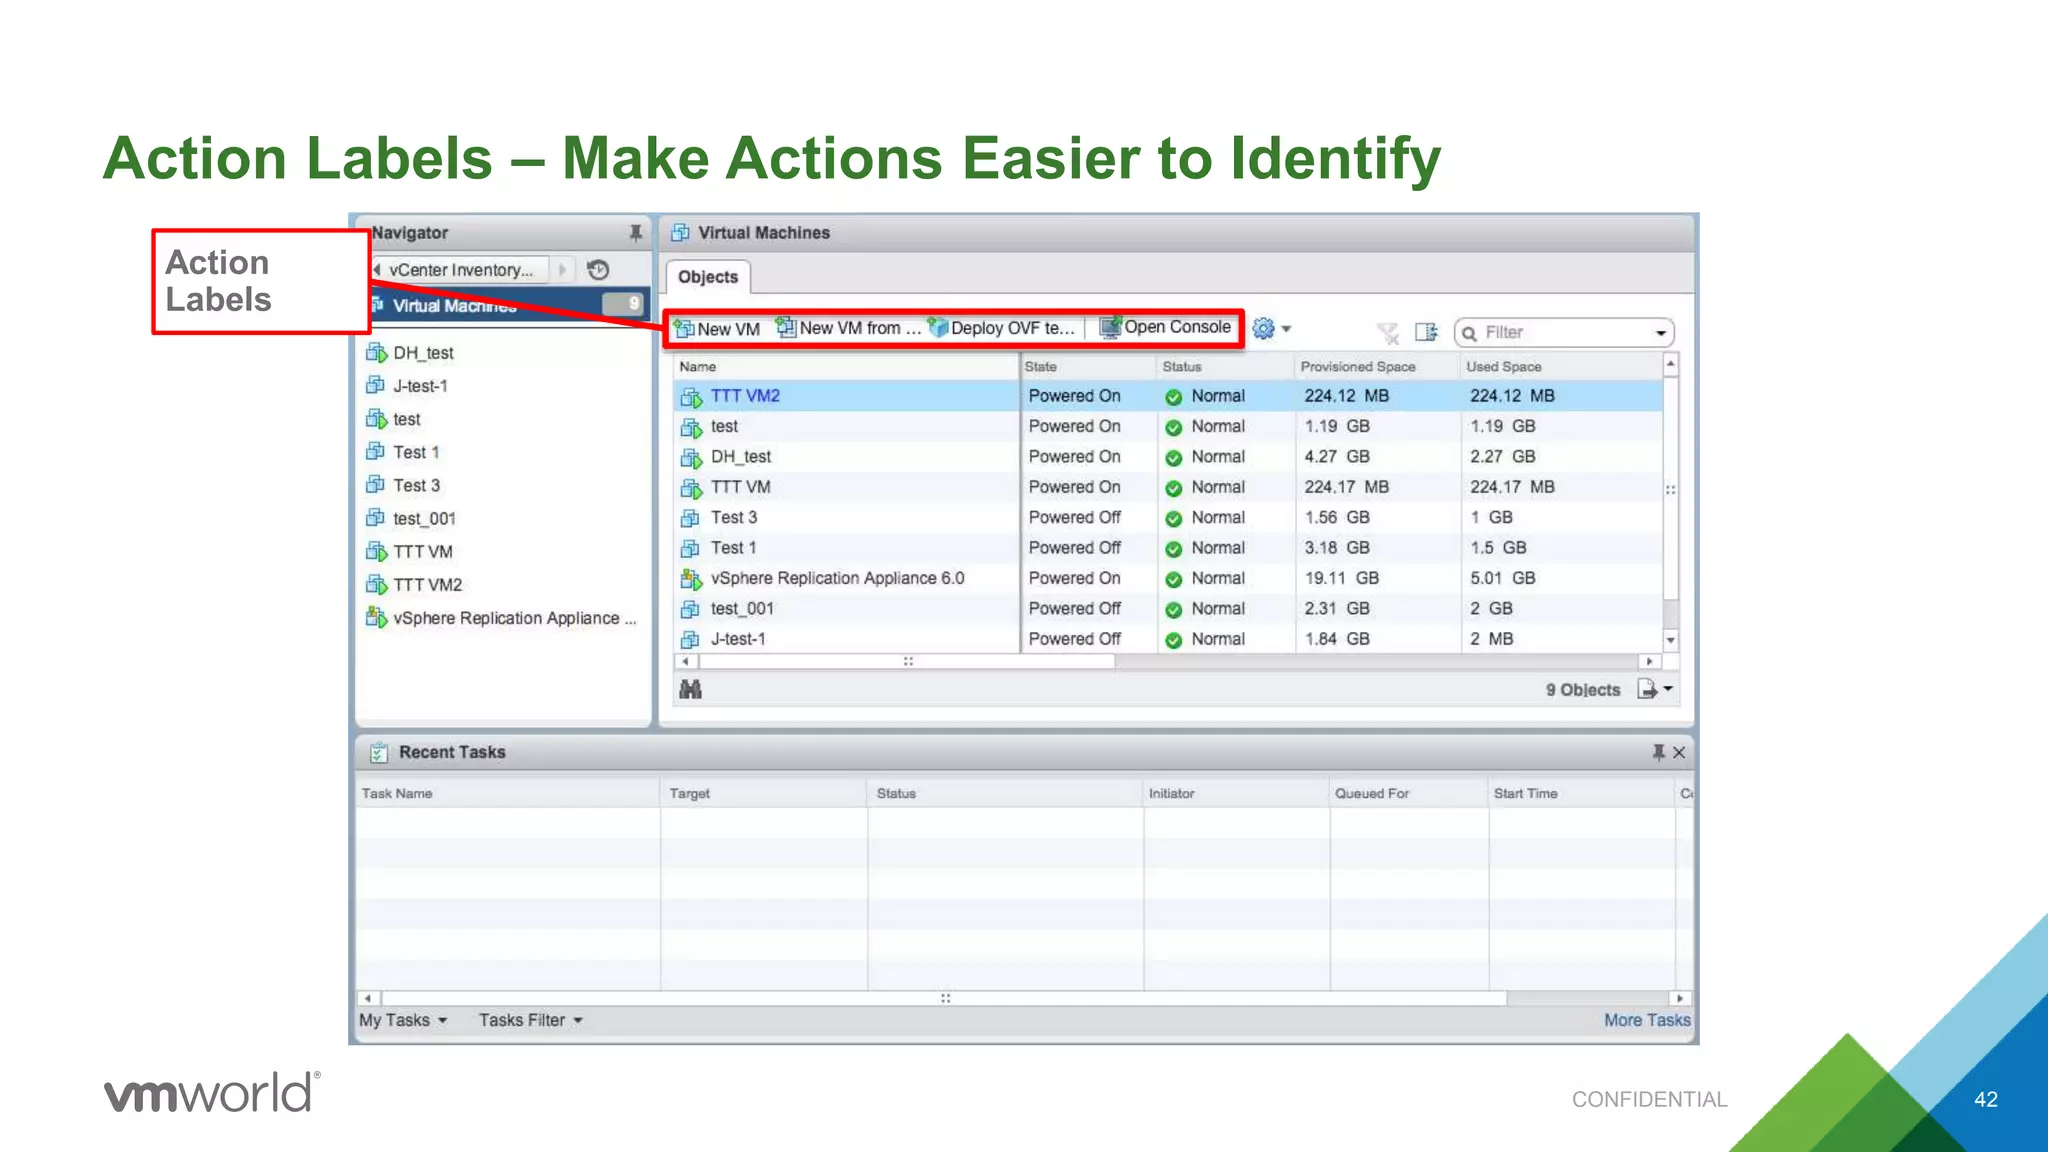Select TTT VM in Navigator list
The width and height of the screenshot is (2048, 1152).
coord(422,551)
